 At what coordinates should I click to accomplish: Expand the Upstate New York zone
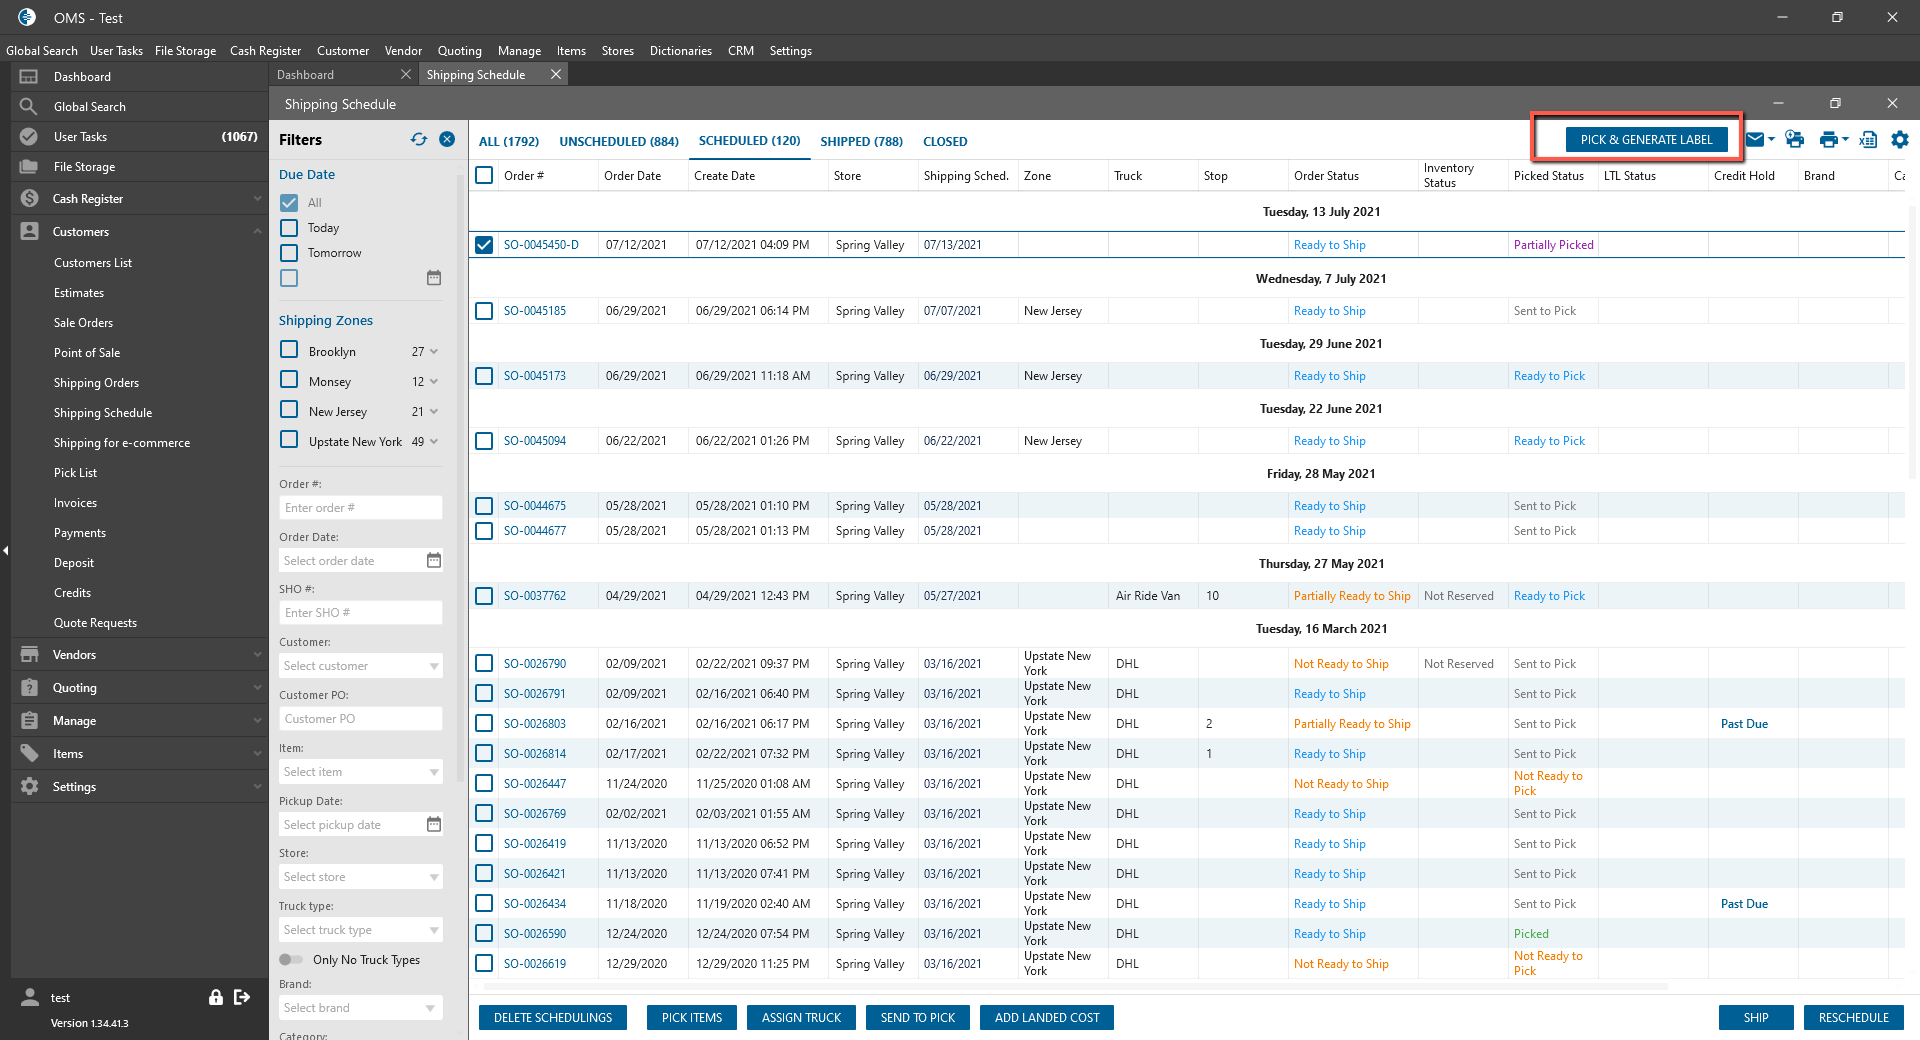click(434, 442)
